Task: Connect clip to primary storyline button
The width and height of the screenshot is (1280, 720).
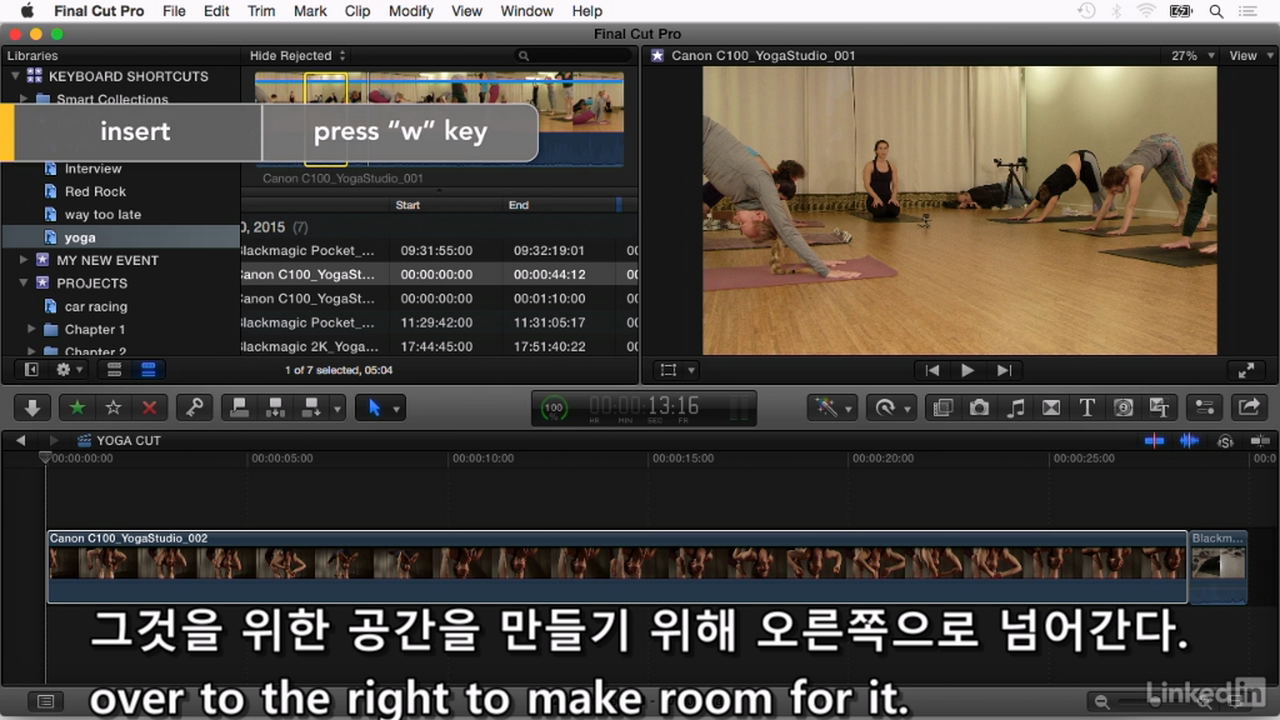Action: (x=239, y=407)
